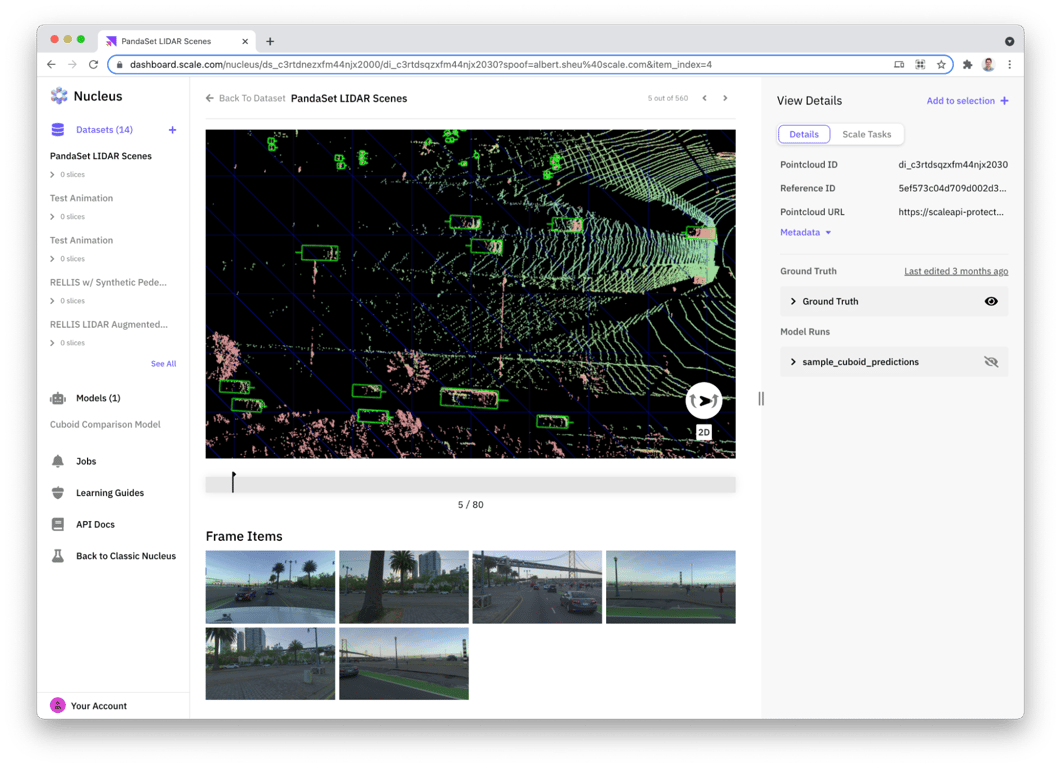Switch to the Scale Tasks tab

[866, 134]
